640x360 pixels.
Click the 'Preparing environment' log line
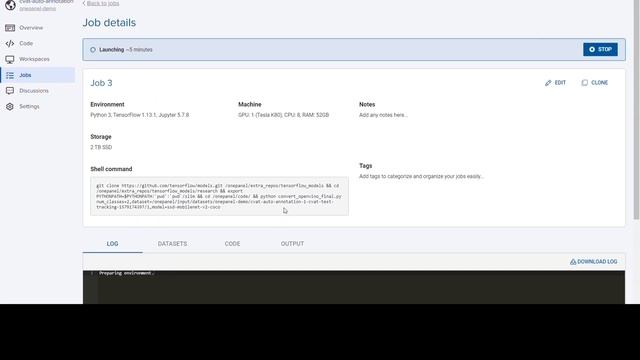point(127,273)
